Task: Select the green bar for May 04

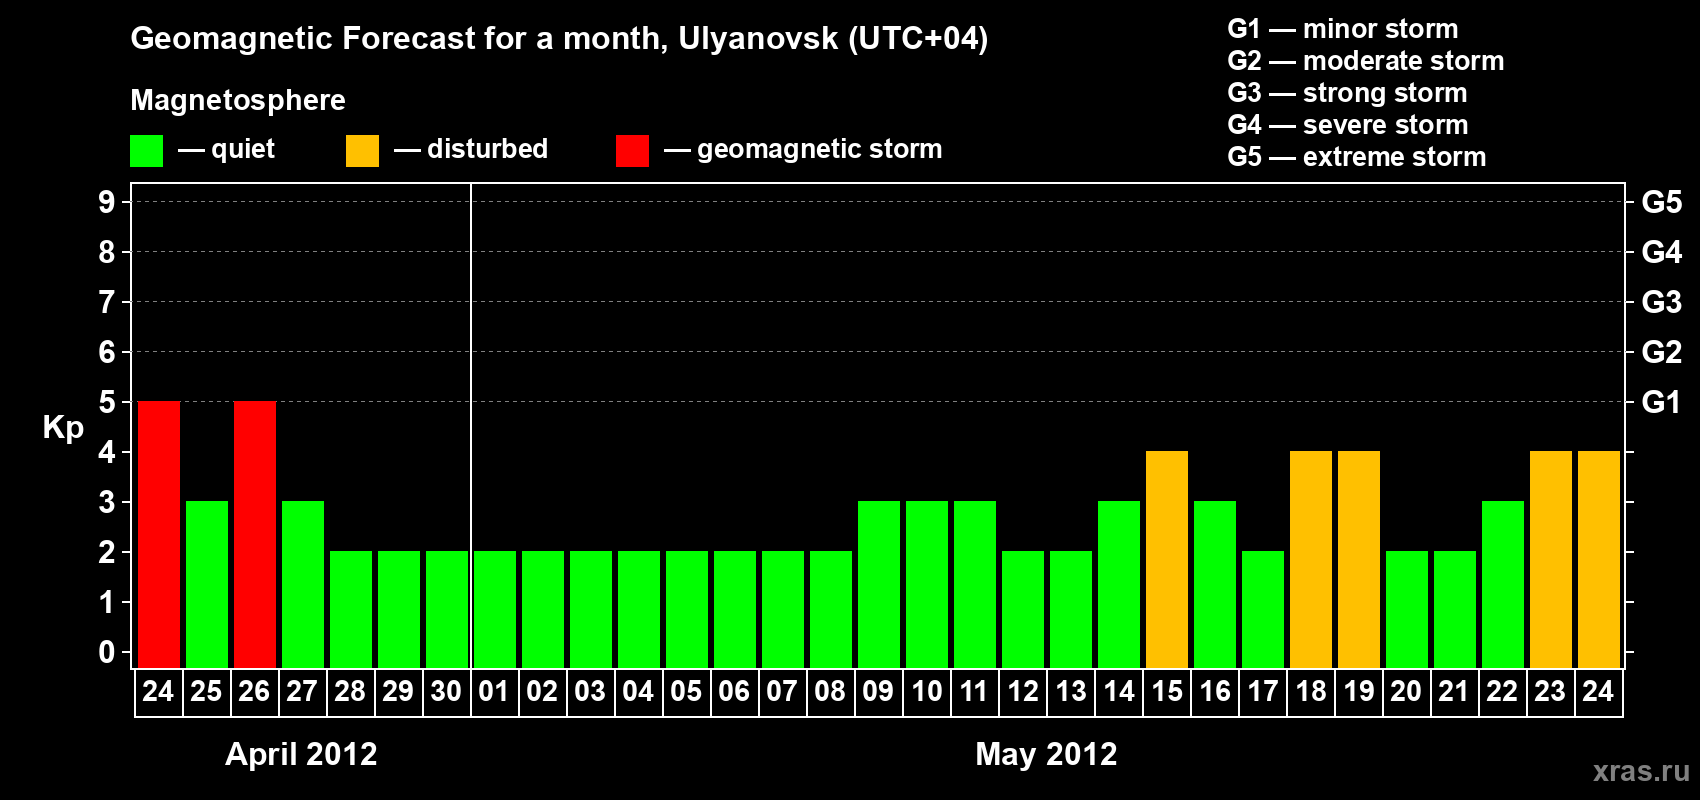Action: click(x=639, y=609)
